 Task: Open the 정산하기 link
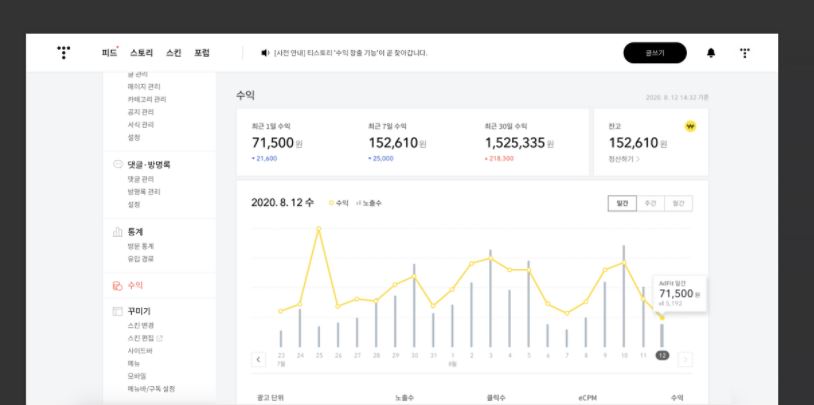[624, 159]
